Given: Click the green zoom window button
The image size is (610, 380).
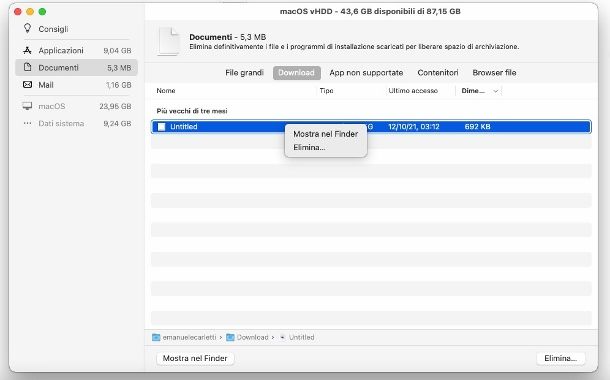Looking at the screenshot, I should coord(42,12).
